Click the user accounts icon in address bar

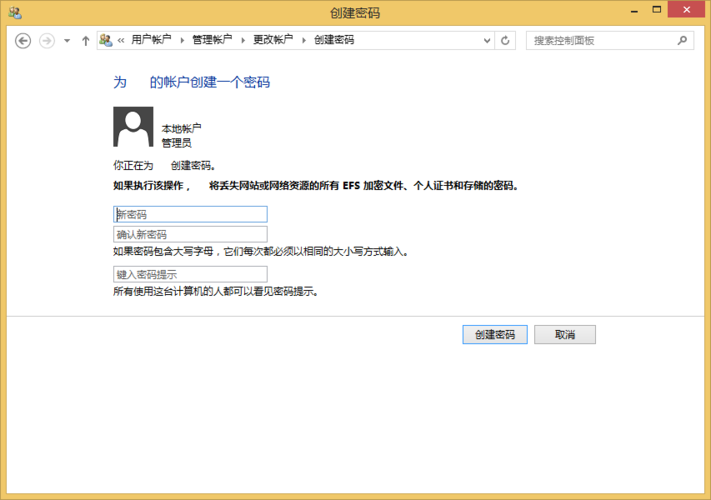[106, 40]
